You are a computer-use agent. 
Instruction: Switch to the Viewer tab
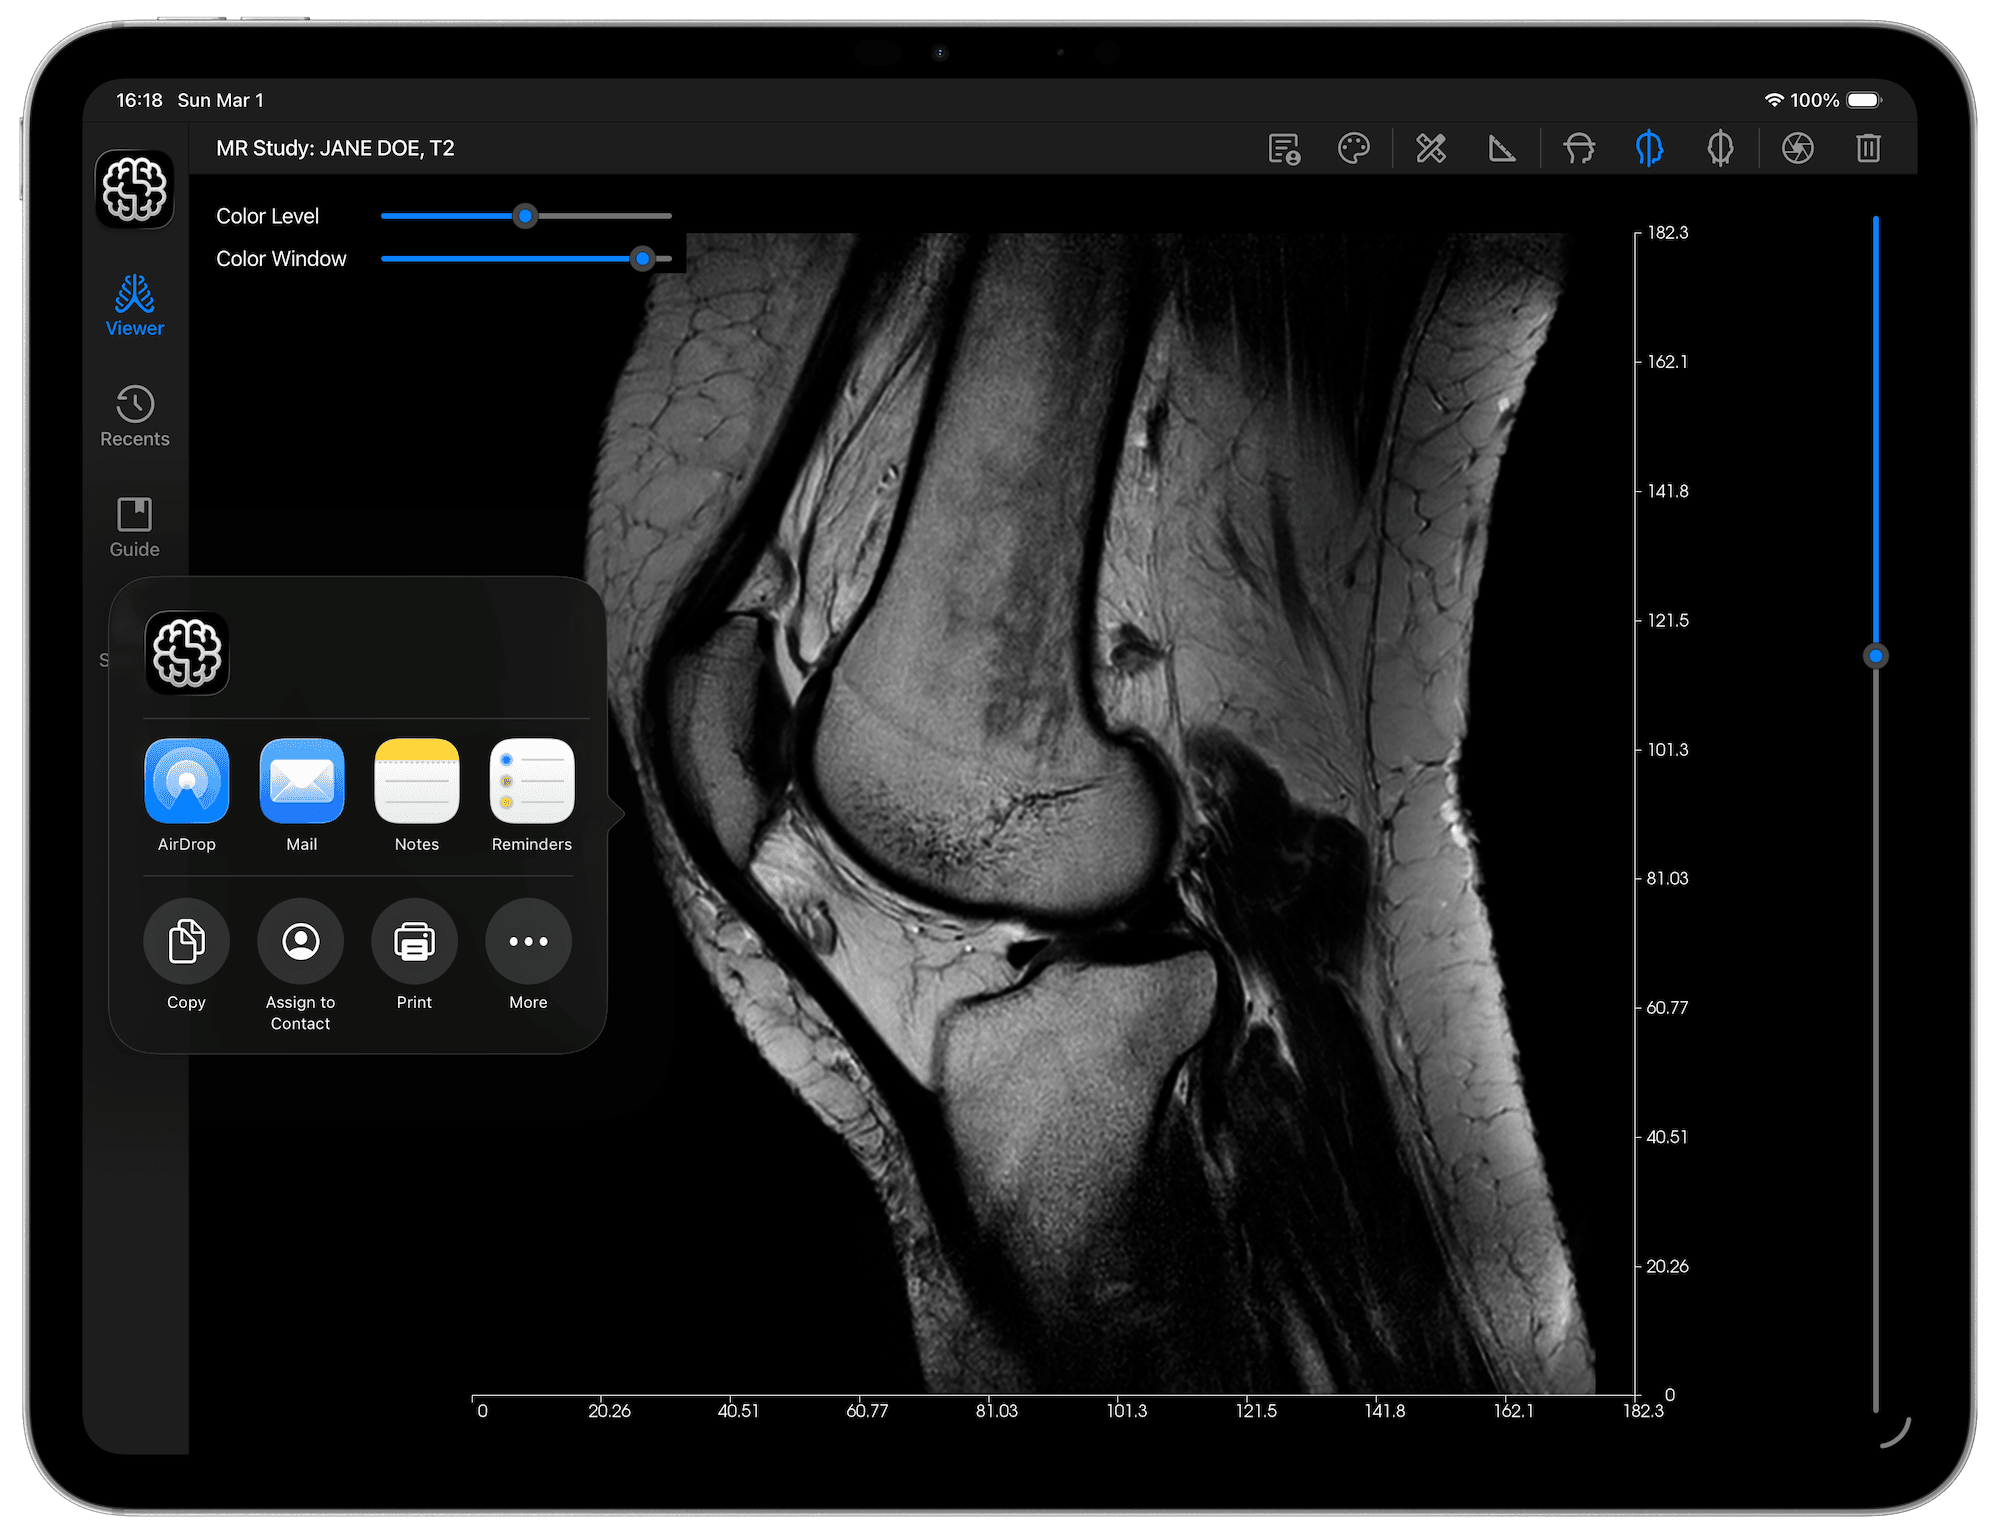point(134,305)
